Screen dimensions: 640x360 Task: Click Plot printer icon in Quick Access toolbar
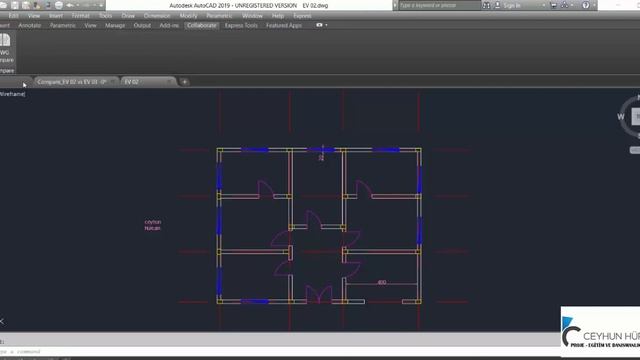point(58,5)
